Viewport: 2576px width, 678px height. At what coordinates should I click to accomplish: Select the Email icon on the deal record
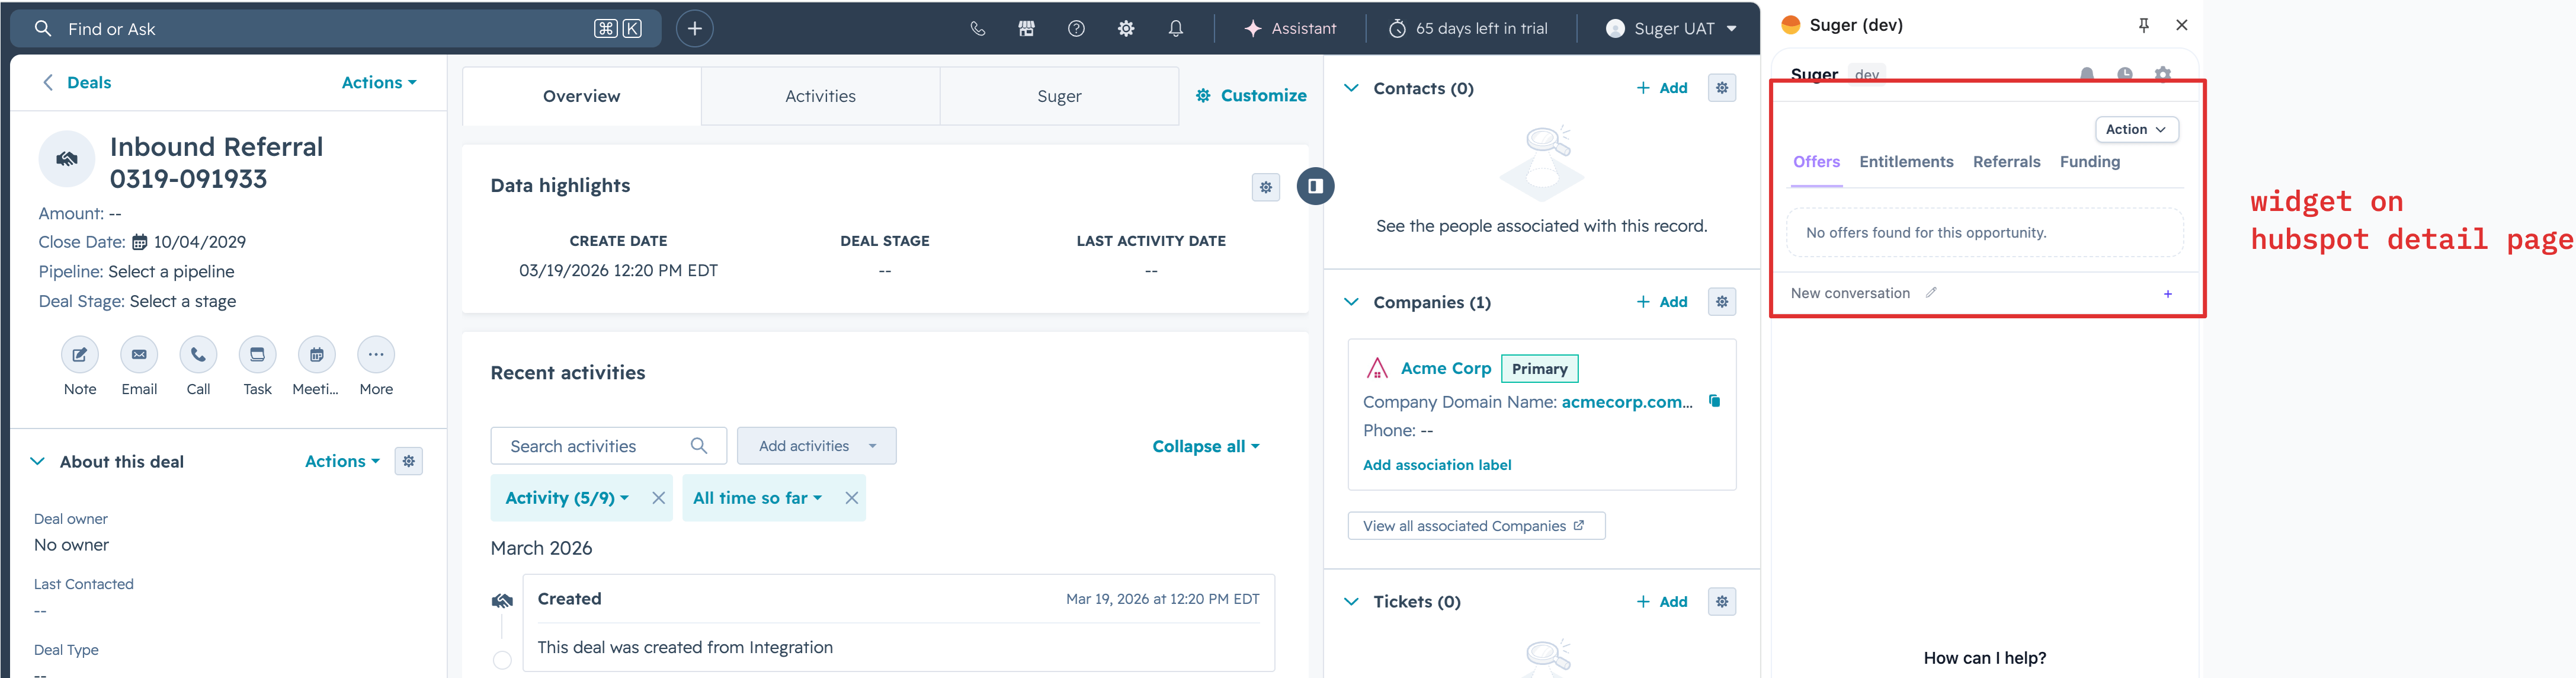point(139,354)
